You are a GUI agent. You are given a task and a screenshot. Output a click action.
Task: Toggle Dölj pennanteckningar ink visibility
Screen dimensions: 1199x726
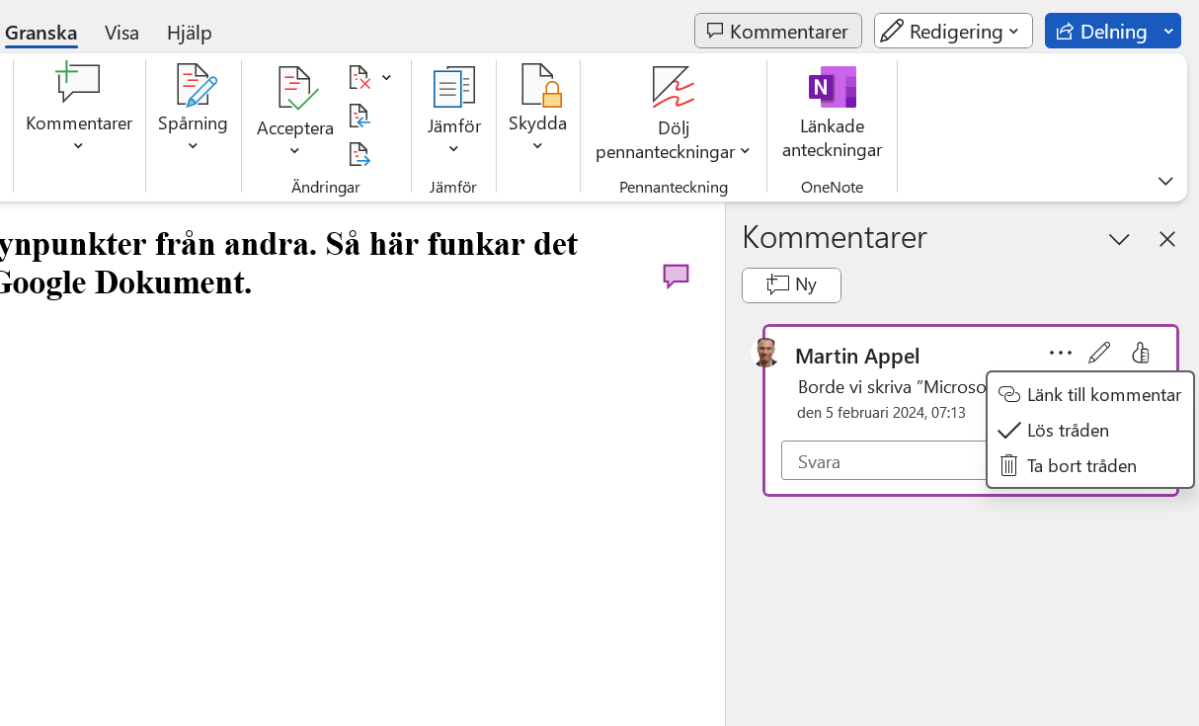(673, 90)
